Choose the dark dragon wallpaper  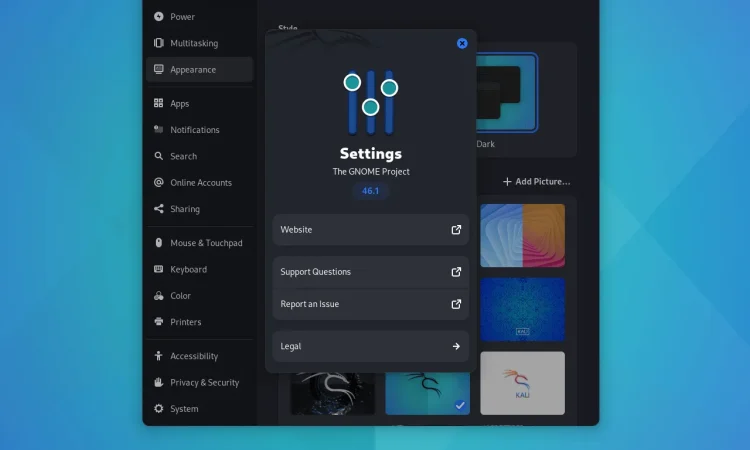click(333, 393)
